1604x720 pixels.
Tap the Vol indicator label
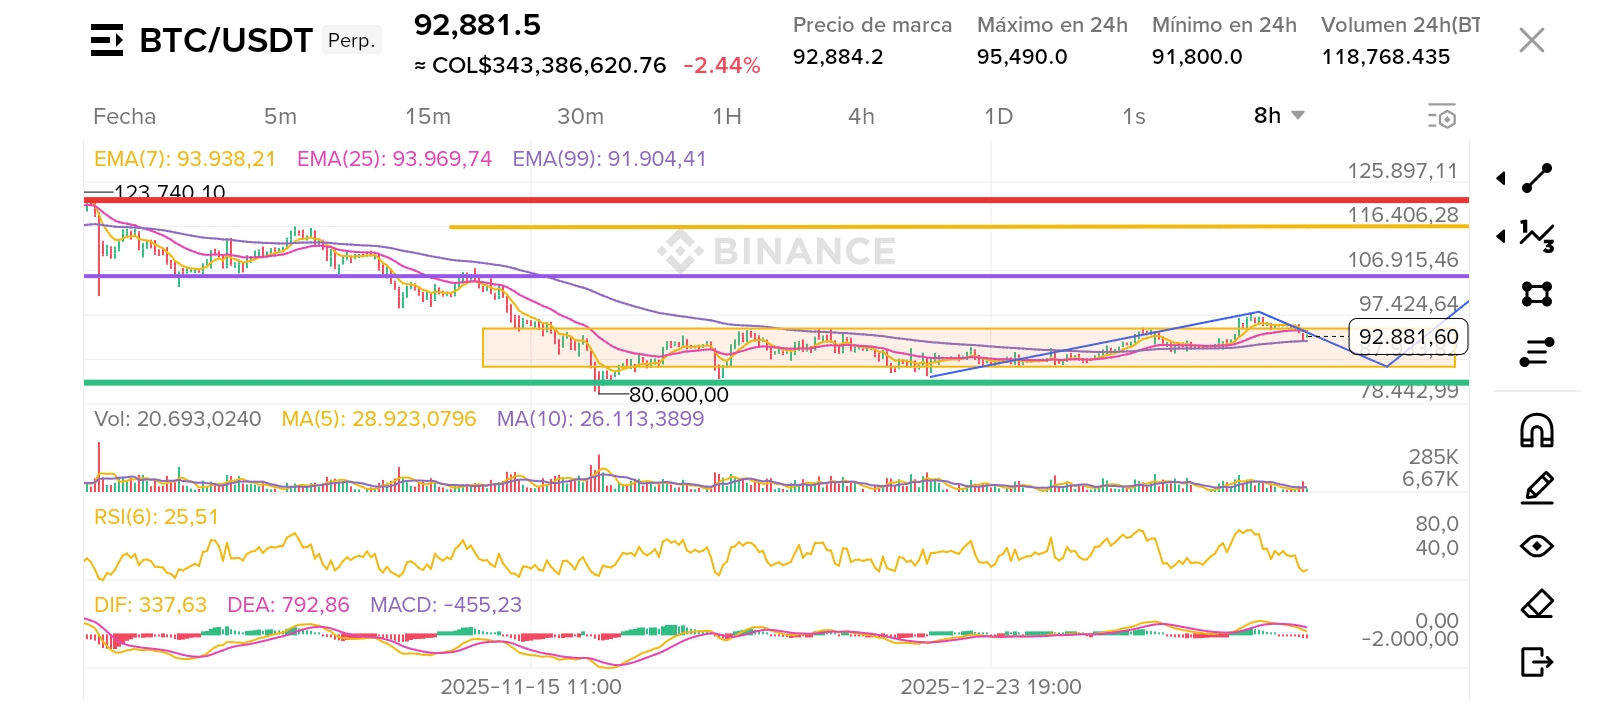177,419
